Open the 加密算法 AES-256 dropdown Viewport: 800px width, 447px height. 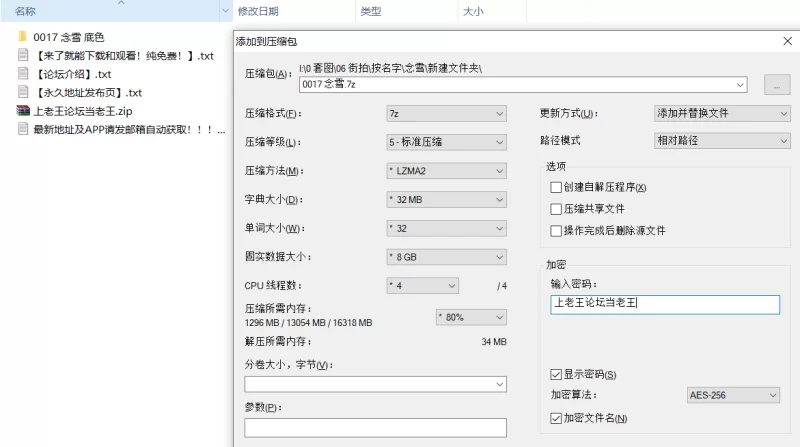[x=733, y=396]
